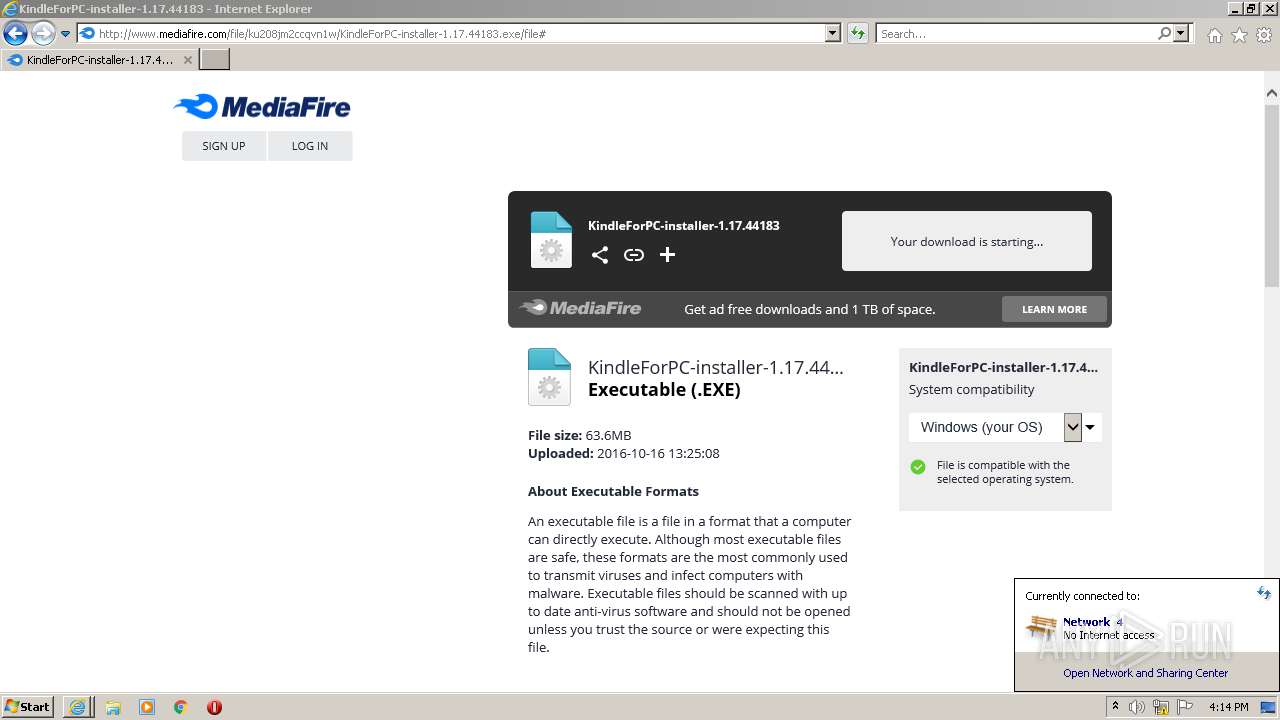
Task: Open Windows Explorer folder taskbar icon
Action: click(113, 707)
